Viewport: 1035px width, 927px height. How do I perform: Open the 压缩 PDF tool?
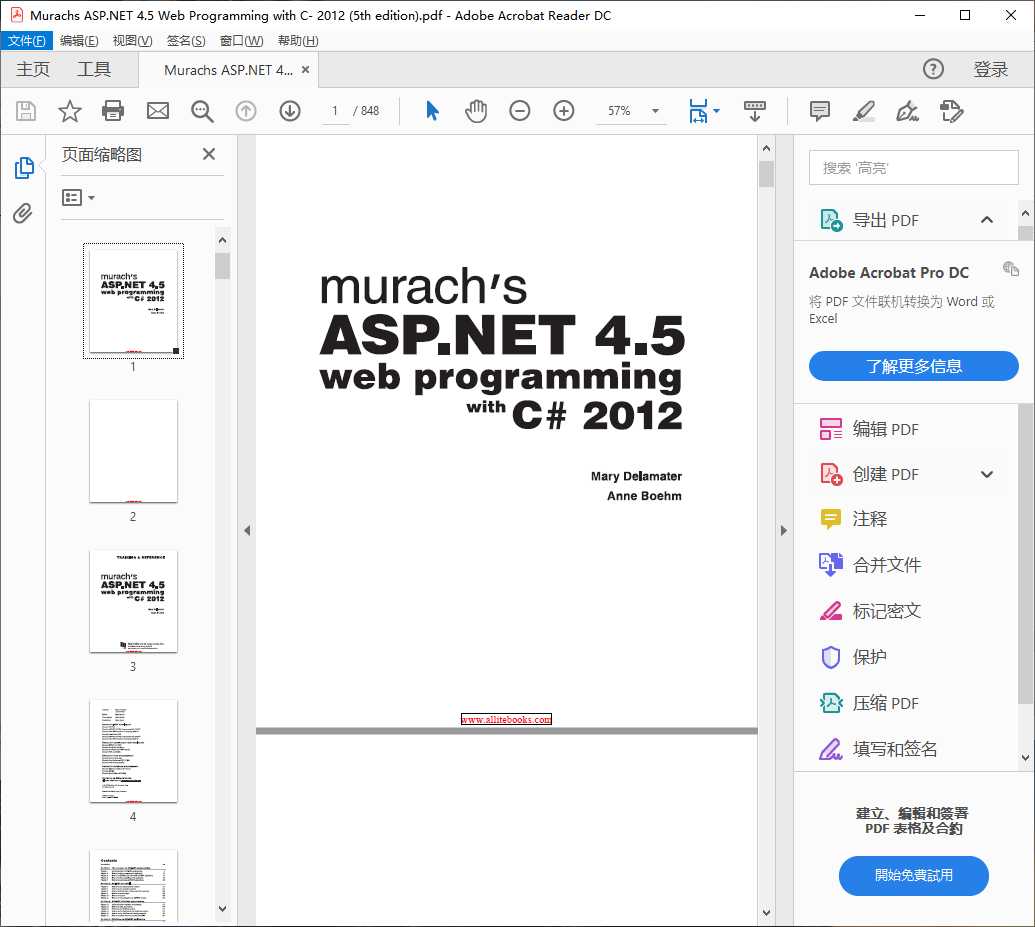click(887, 702)
